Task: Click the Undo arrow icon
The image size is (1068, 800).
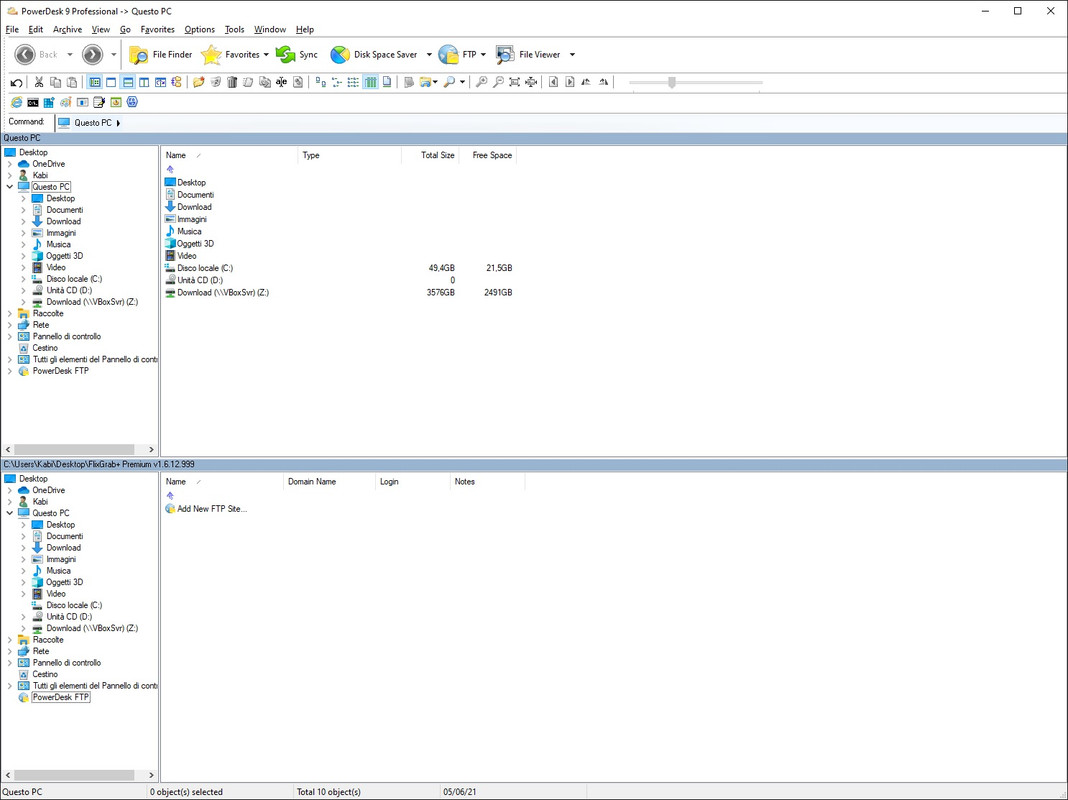Action: [x=16, y=82]
